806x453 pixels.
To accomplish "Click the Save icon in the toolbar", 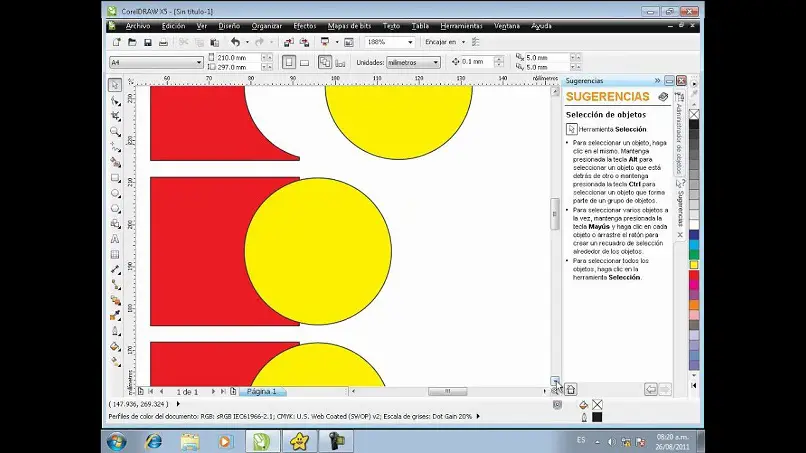I will pos(148,43).
